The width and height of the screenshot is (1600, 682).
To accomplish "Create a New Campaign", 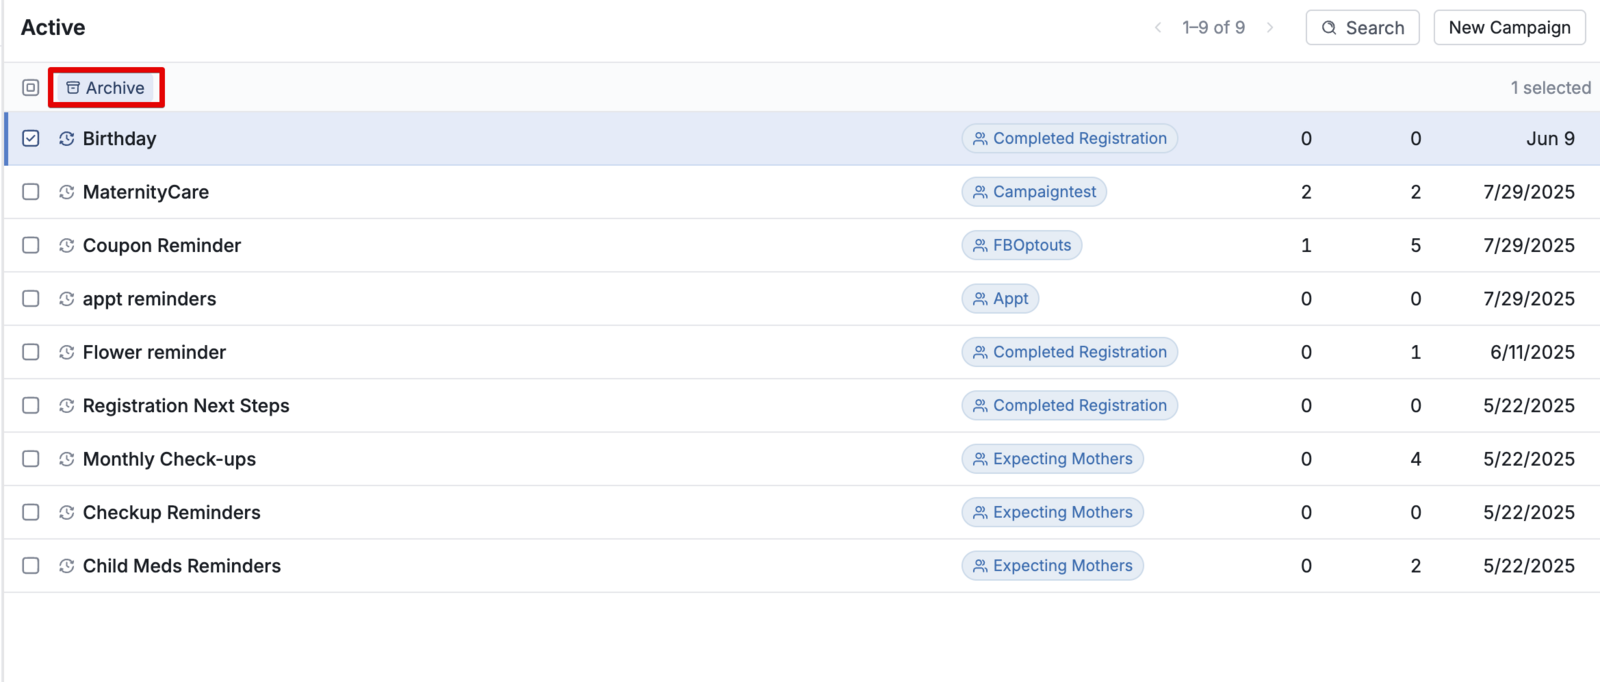I will point(1510,28).
